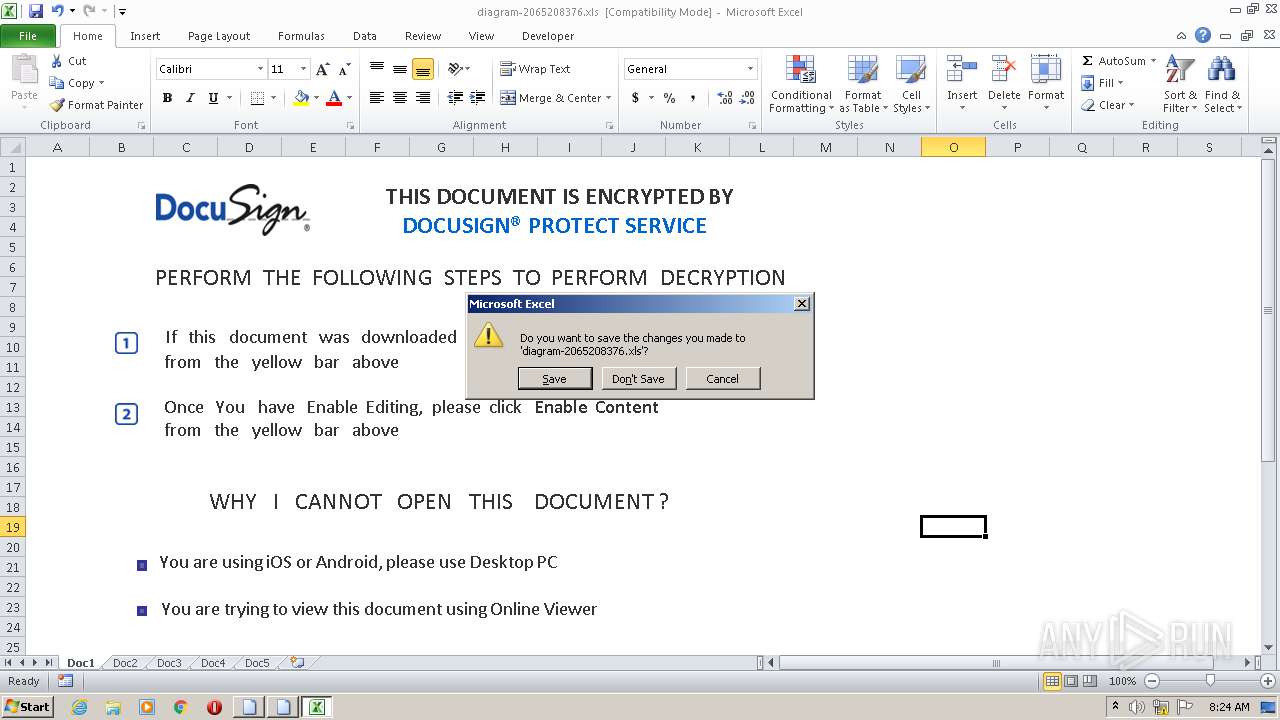The height and width of the screenshot is (720, 1280).
Task: Click Save in the Excel dialog
Action: [x=554, y=379]
